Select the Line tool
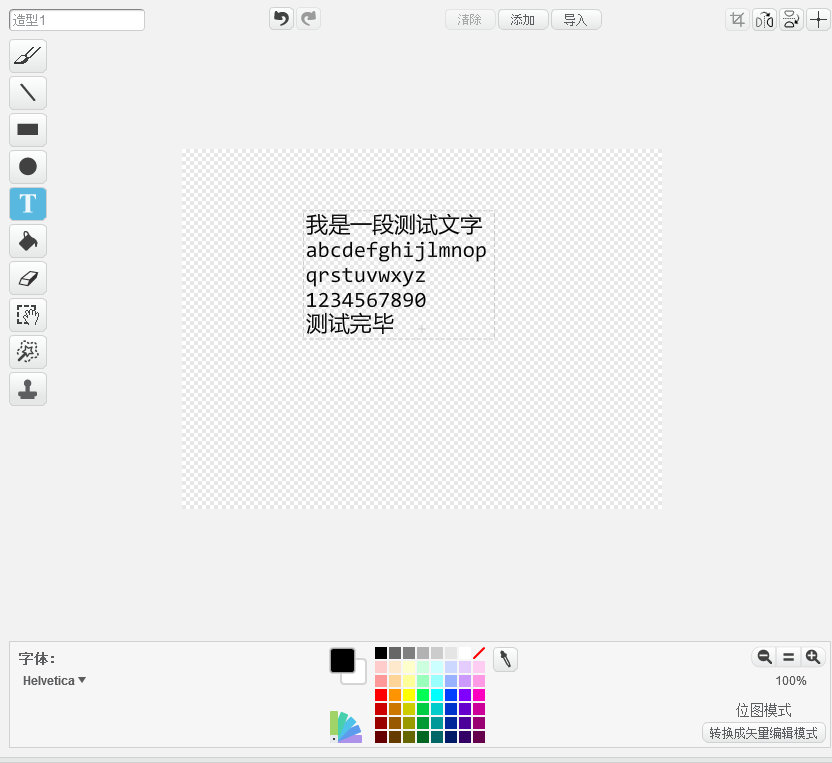This screenshot has height=763, width=832. coord(27,93)
